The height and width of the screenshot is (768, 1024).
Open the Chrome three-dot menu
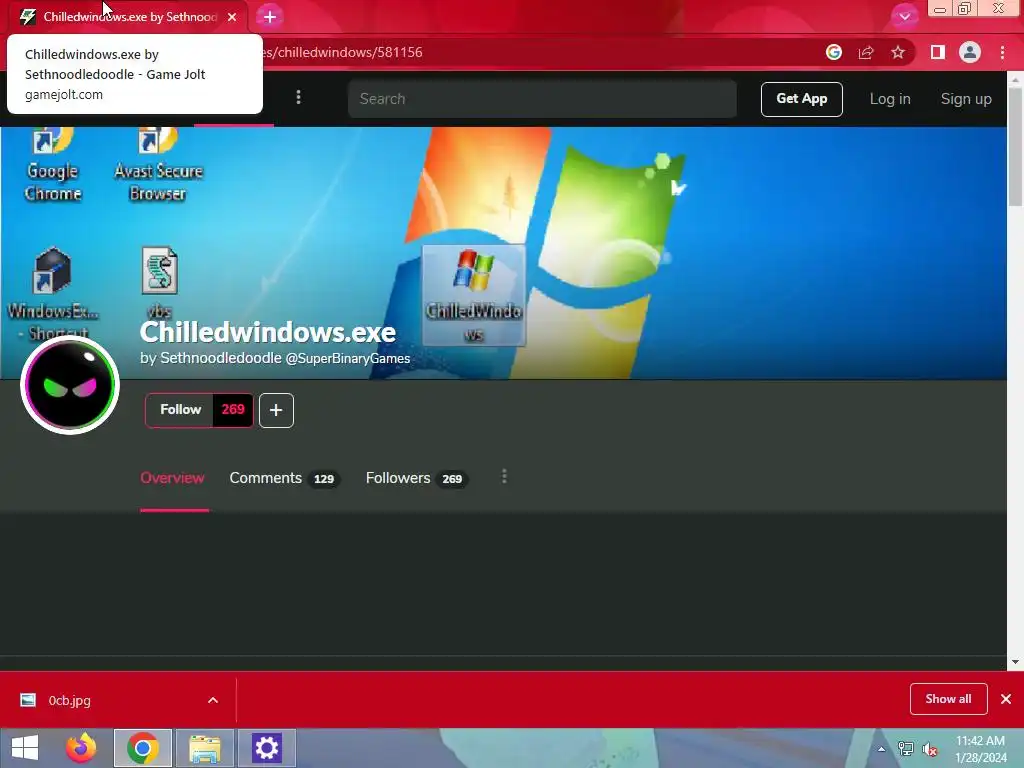pos(1002,52)
